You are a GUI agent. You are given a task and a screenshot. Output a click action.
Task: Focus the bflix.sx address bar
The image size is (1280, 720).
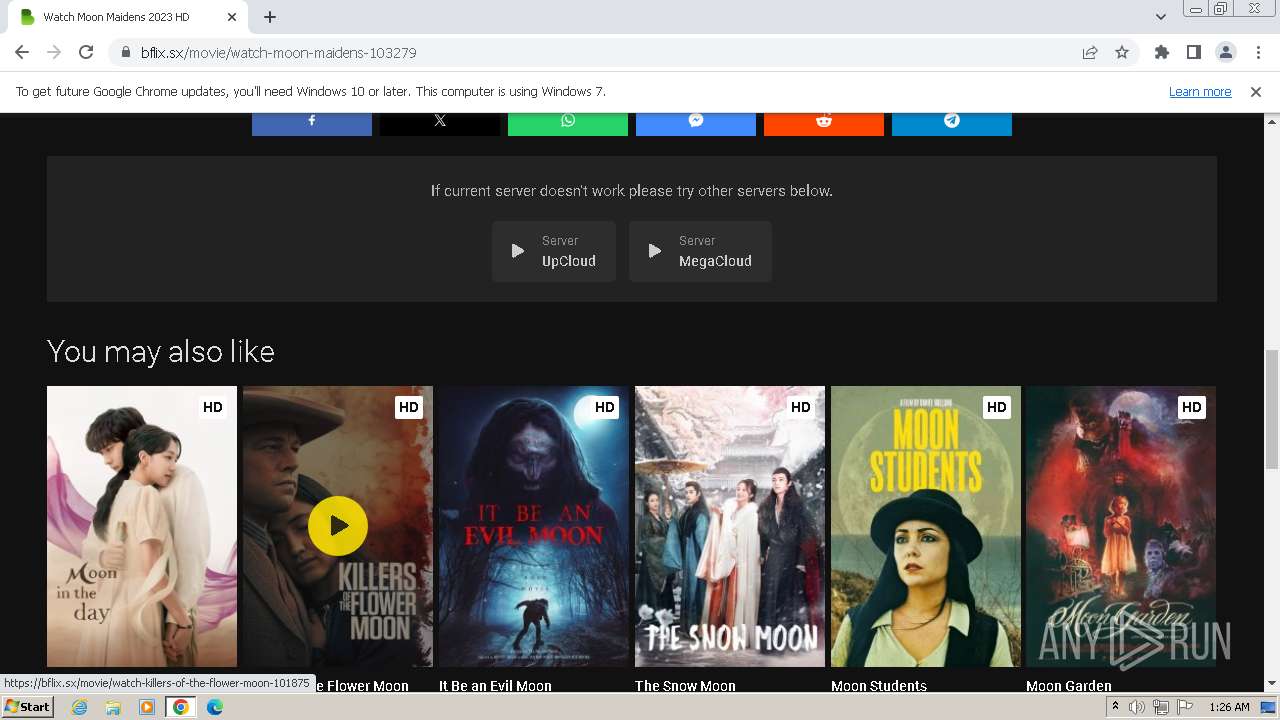tap(600, 52)
